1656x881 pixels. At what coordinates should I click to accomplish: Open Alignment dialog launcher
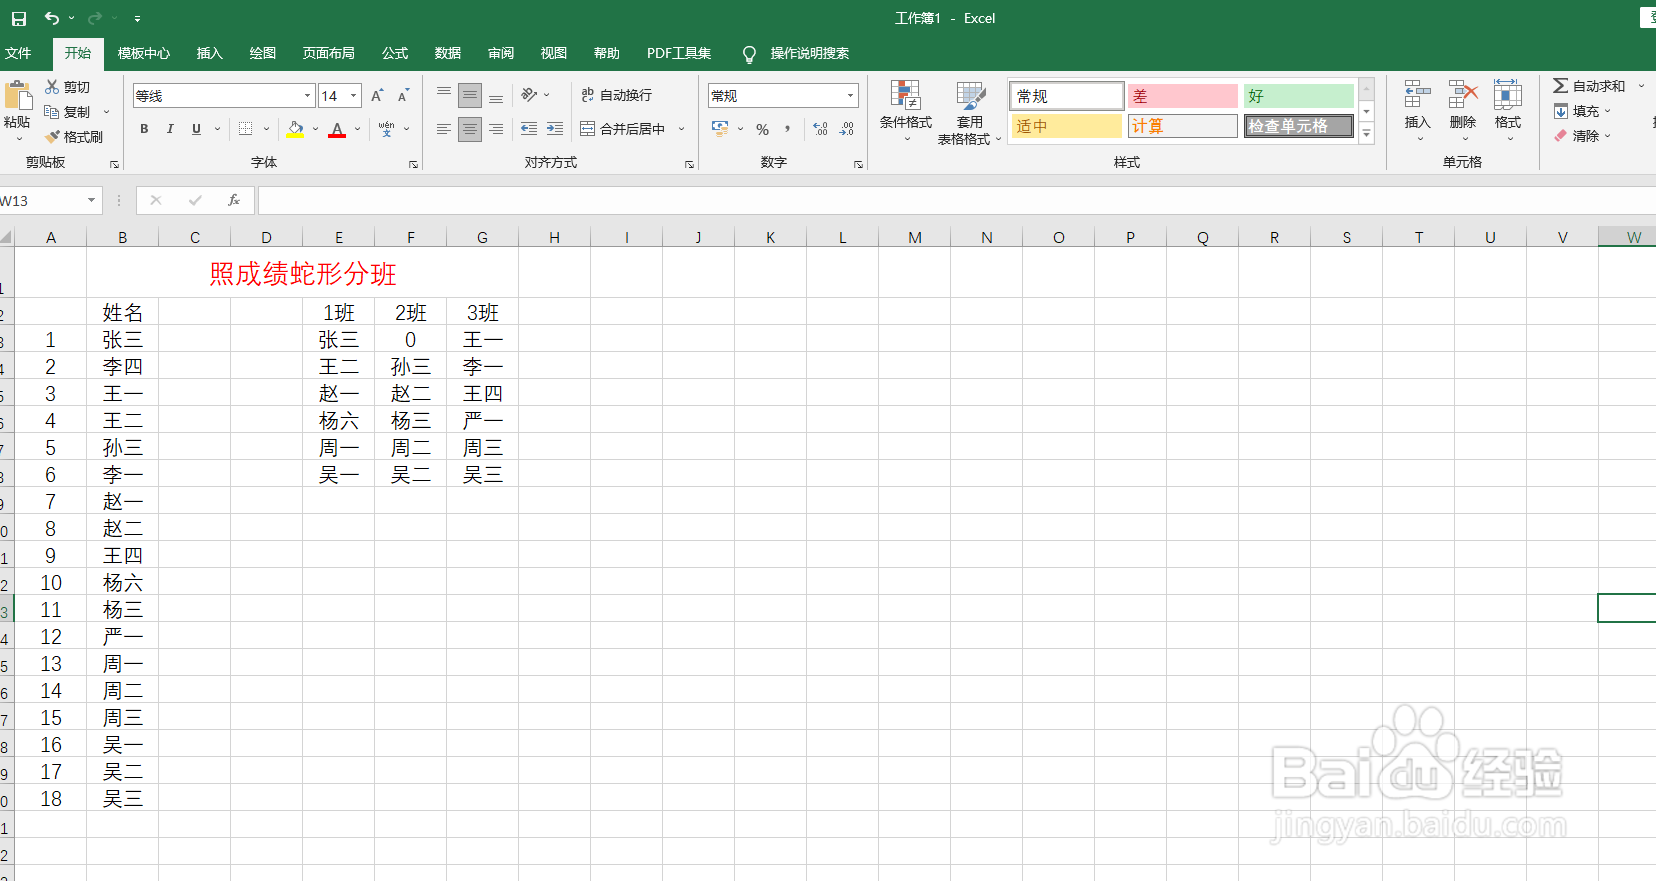[x=689, y=164]
